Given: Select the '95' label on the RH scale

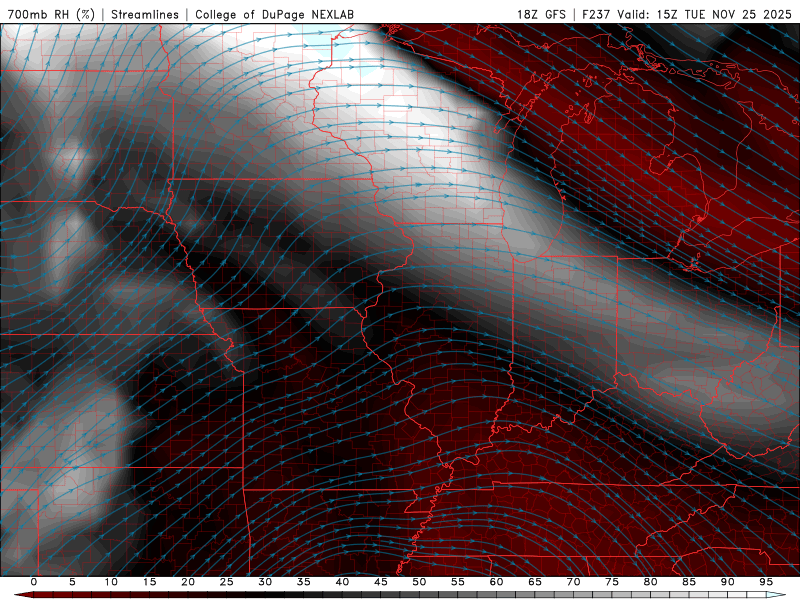Looking at the screenshot, I should pos(766,582).
